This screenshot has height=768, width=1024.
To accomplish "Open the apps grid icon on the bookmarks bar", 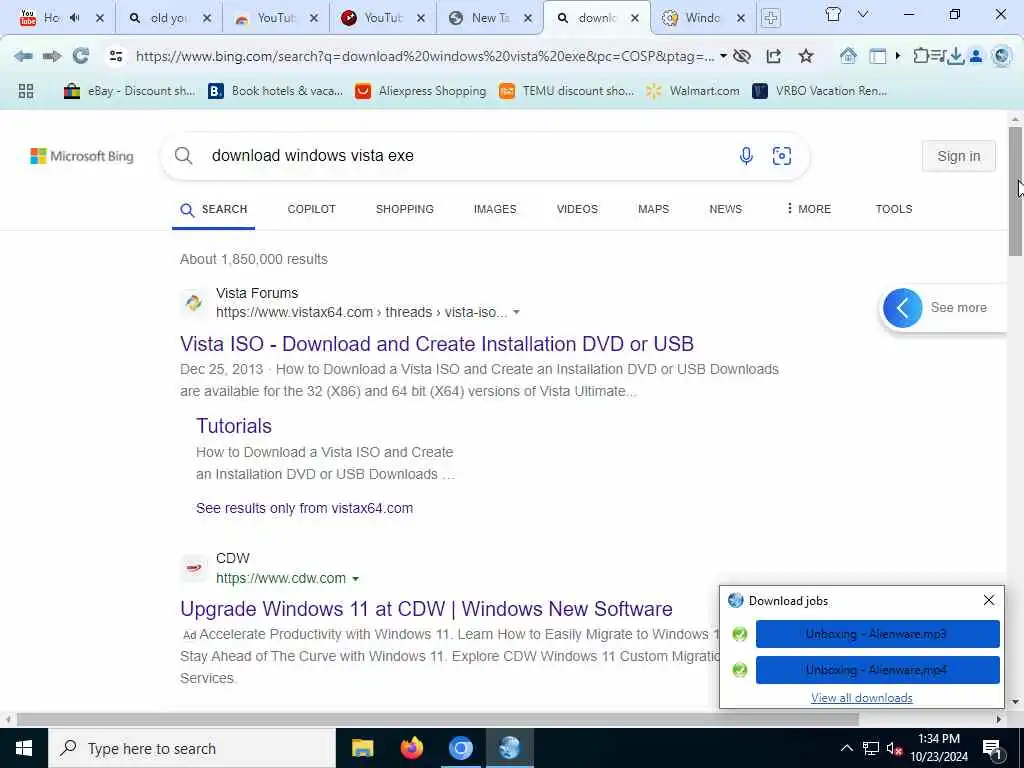I will (26, 91).
